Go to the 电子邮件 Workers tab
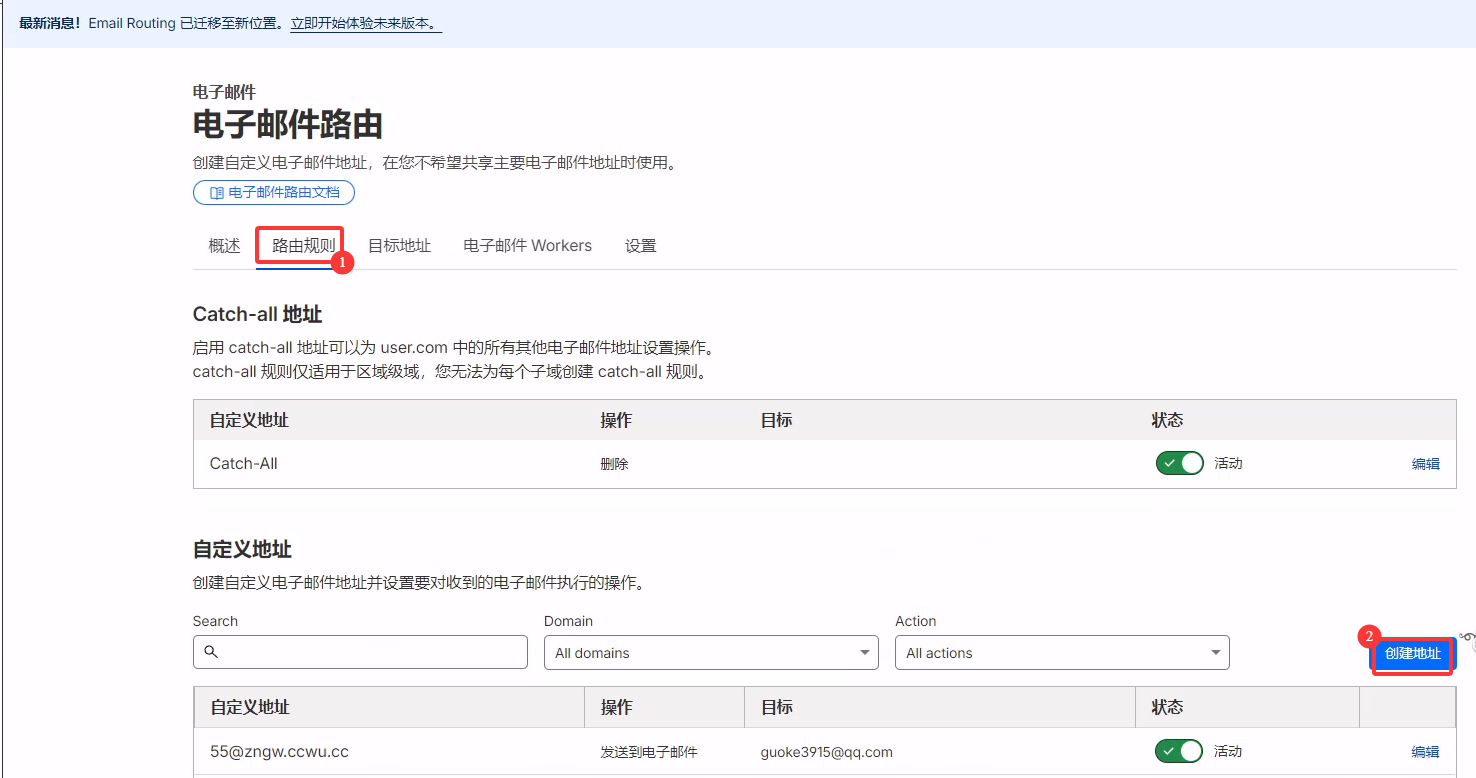Screen dimensions: 1476x778 [x=527, y=246]
